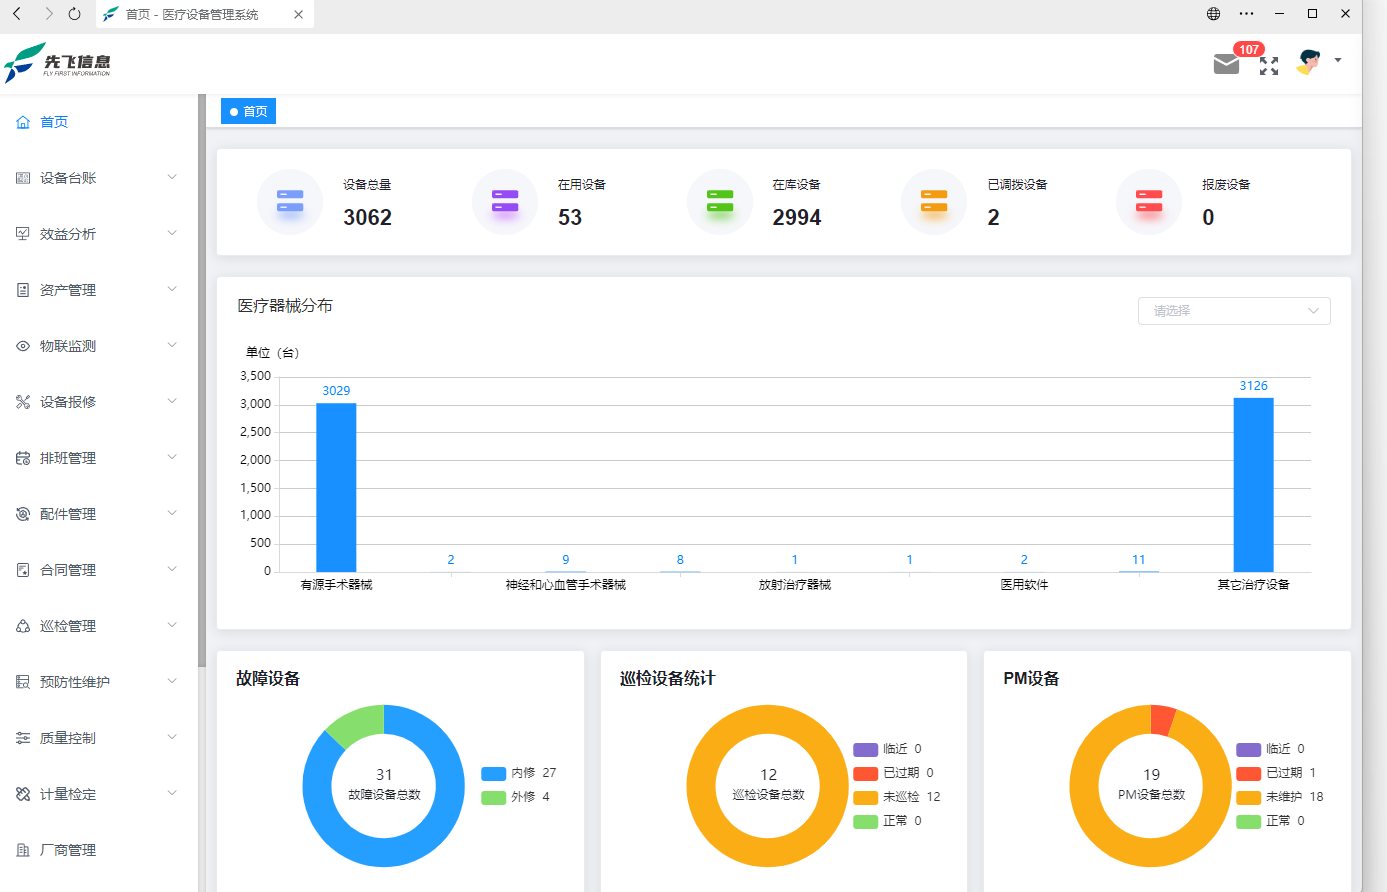Open the 厂商管理 menu item
Viewport: 1387px width, 892px height.
point(99,850)
